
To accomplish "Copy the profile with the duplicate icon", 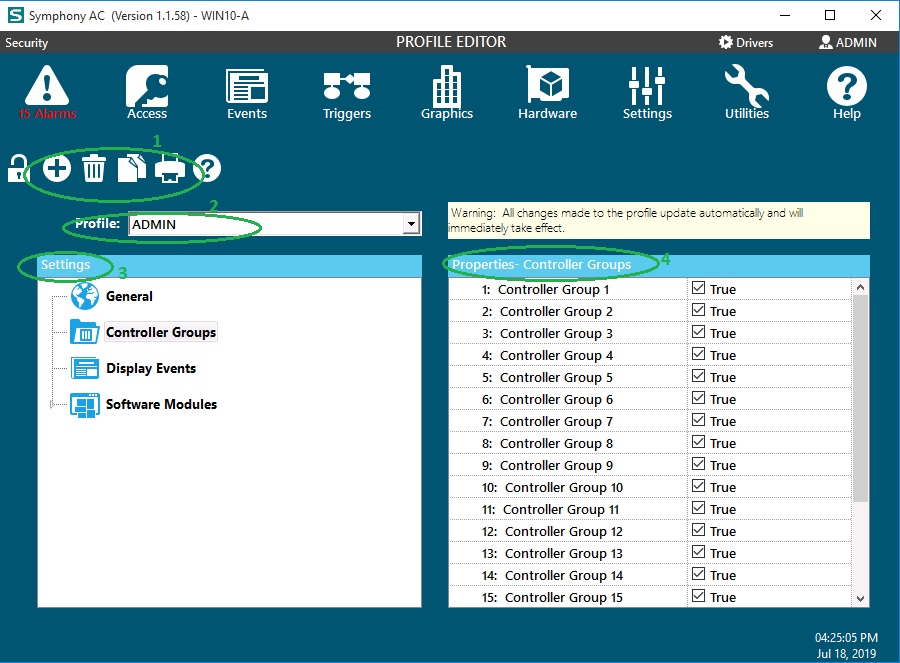I will point(131,168).
